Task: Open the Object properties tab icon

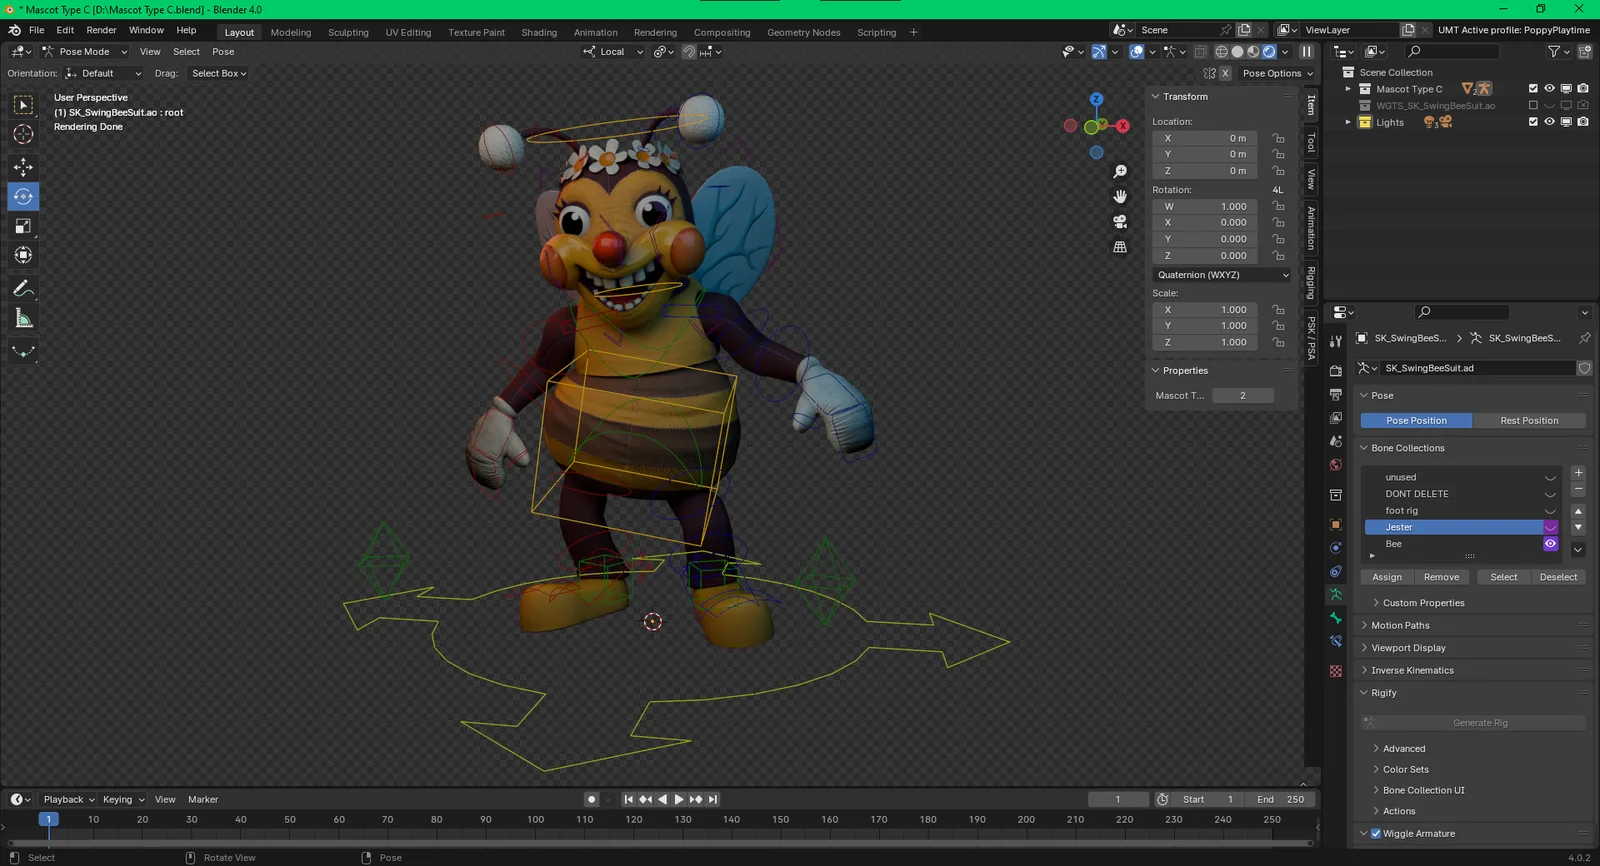Action: click(x=1336, y=524)
